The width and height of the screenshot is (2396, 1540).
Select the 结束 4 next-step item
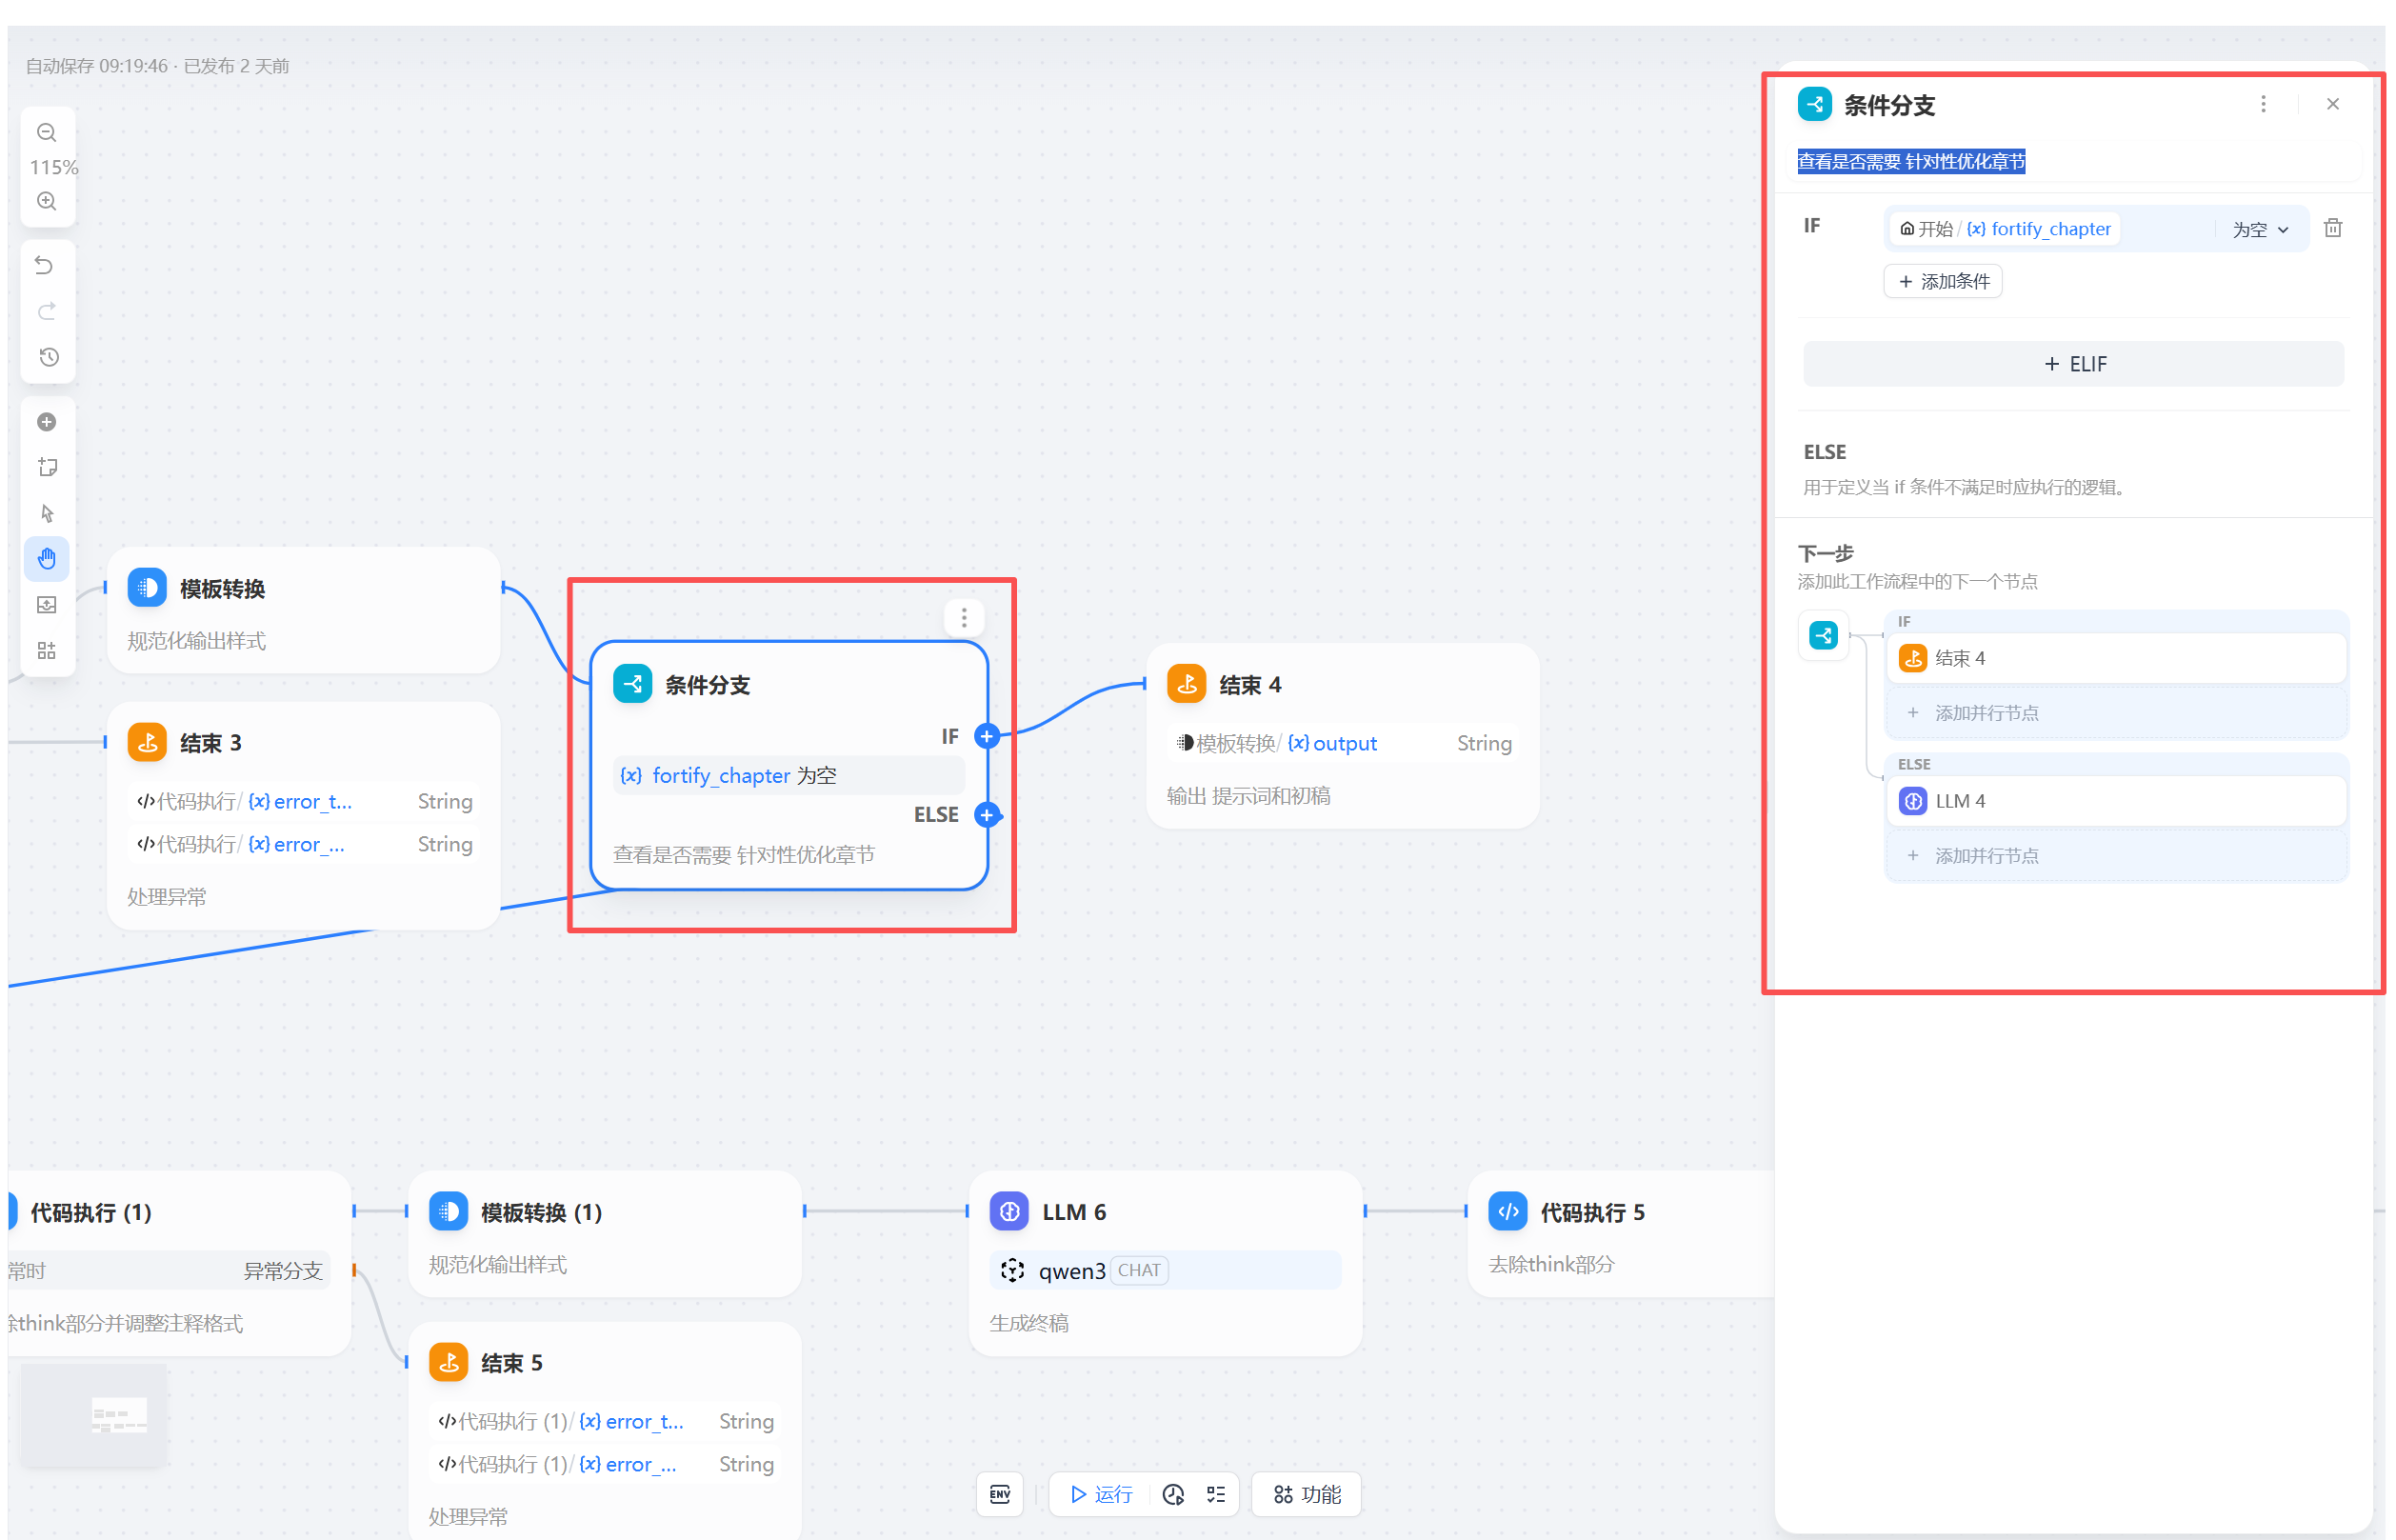2115,658
